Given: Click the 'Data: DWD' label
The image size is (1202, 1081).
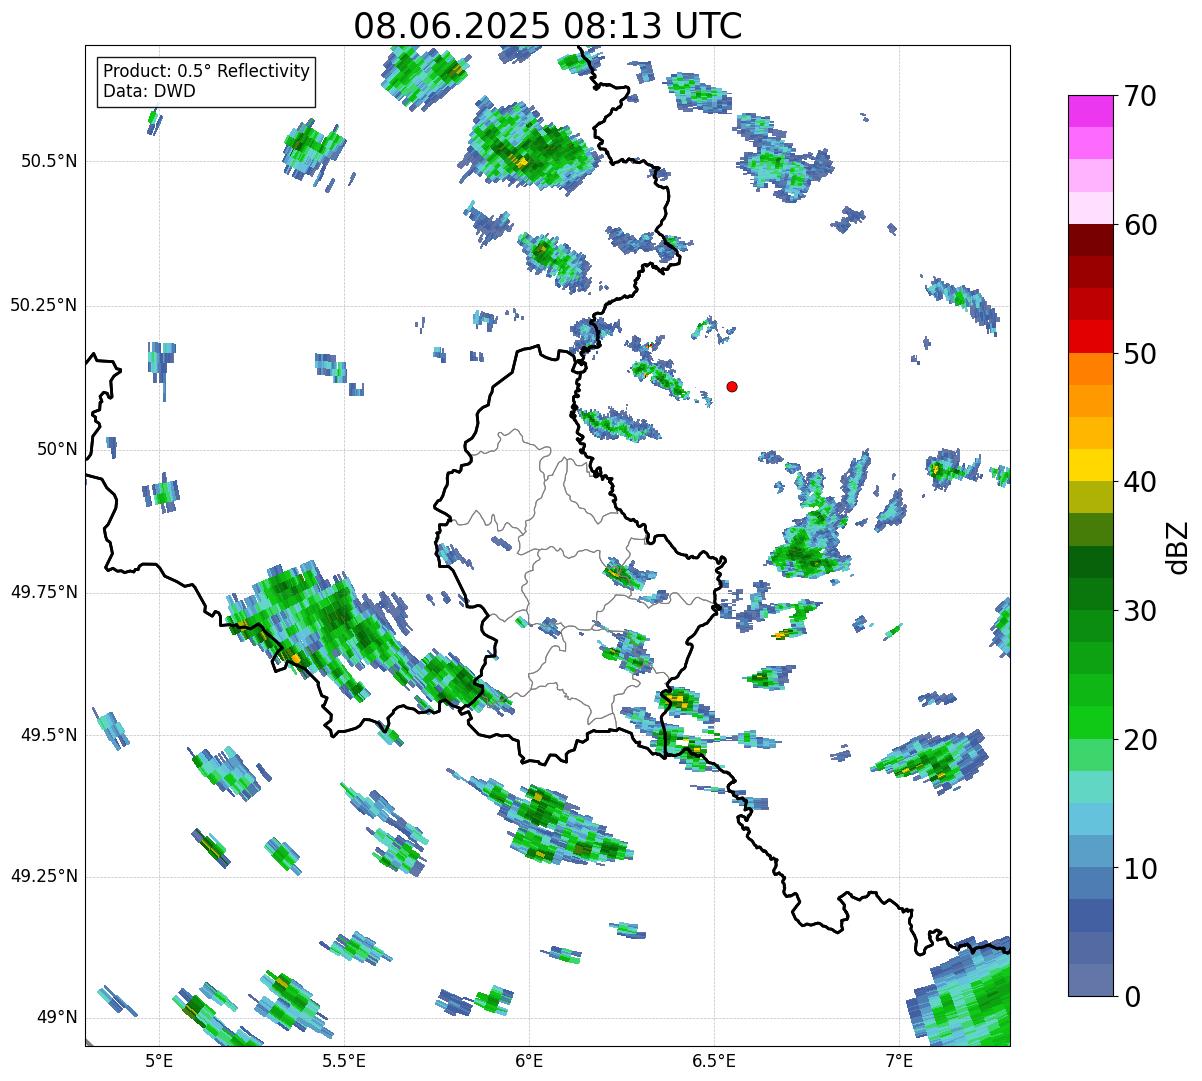Looking at the screenshot, I should click(x=149, y=91).
